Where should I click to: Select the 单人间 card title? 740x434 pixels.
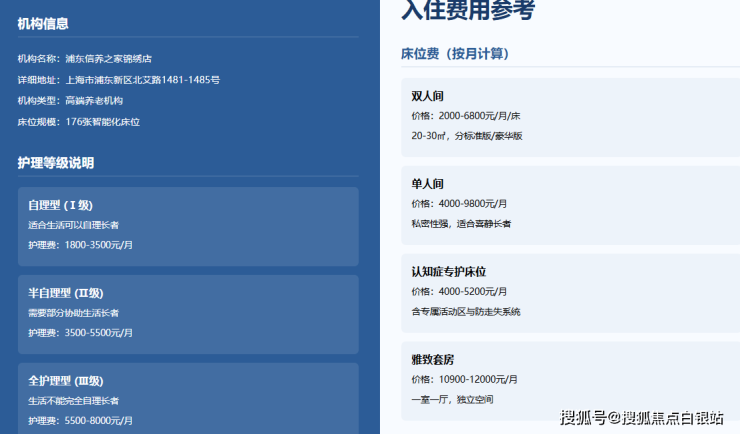pyautogui.click(x=428, y=184)
